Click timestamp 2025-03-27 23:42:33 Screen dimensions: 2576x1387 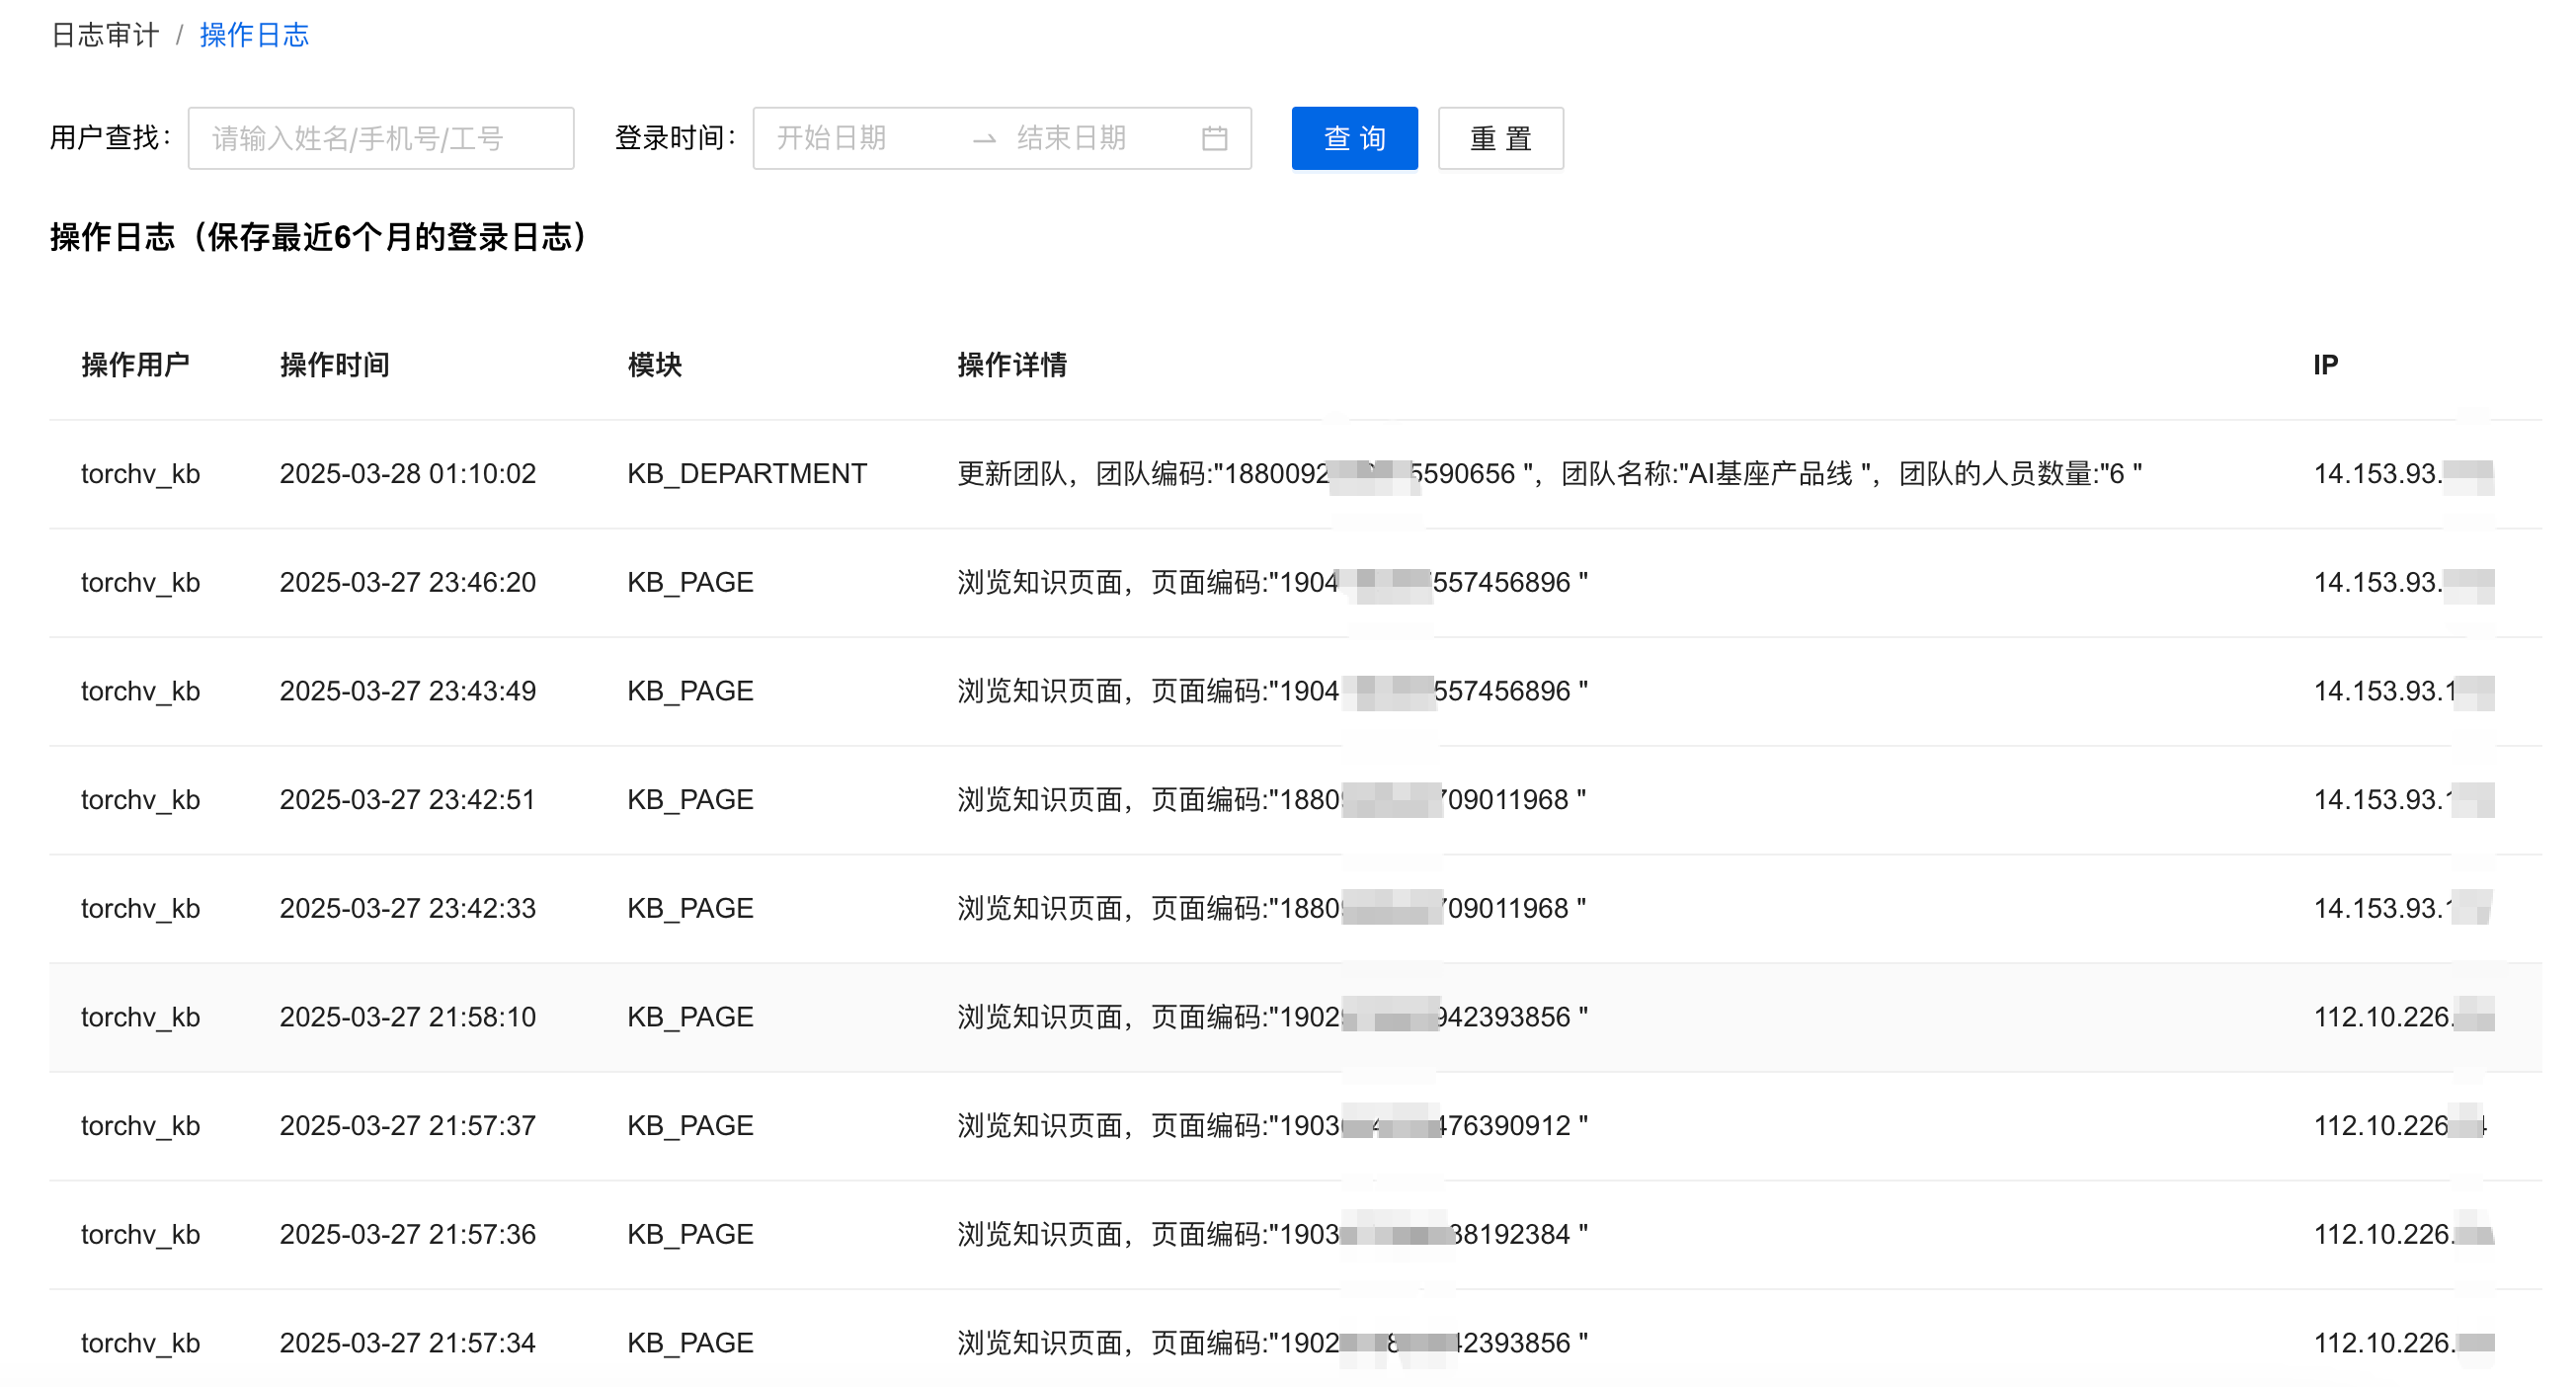point(408,909)
